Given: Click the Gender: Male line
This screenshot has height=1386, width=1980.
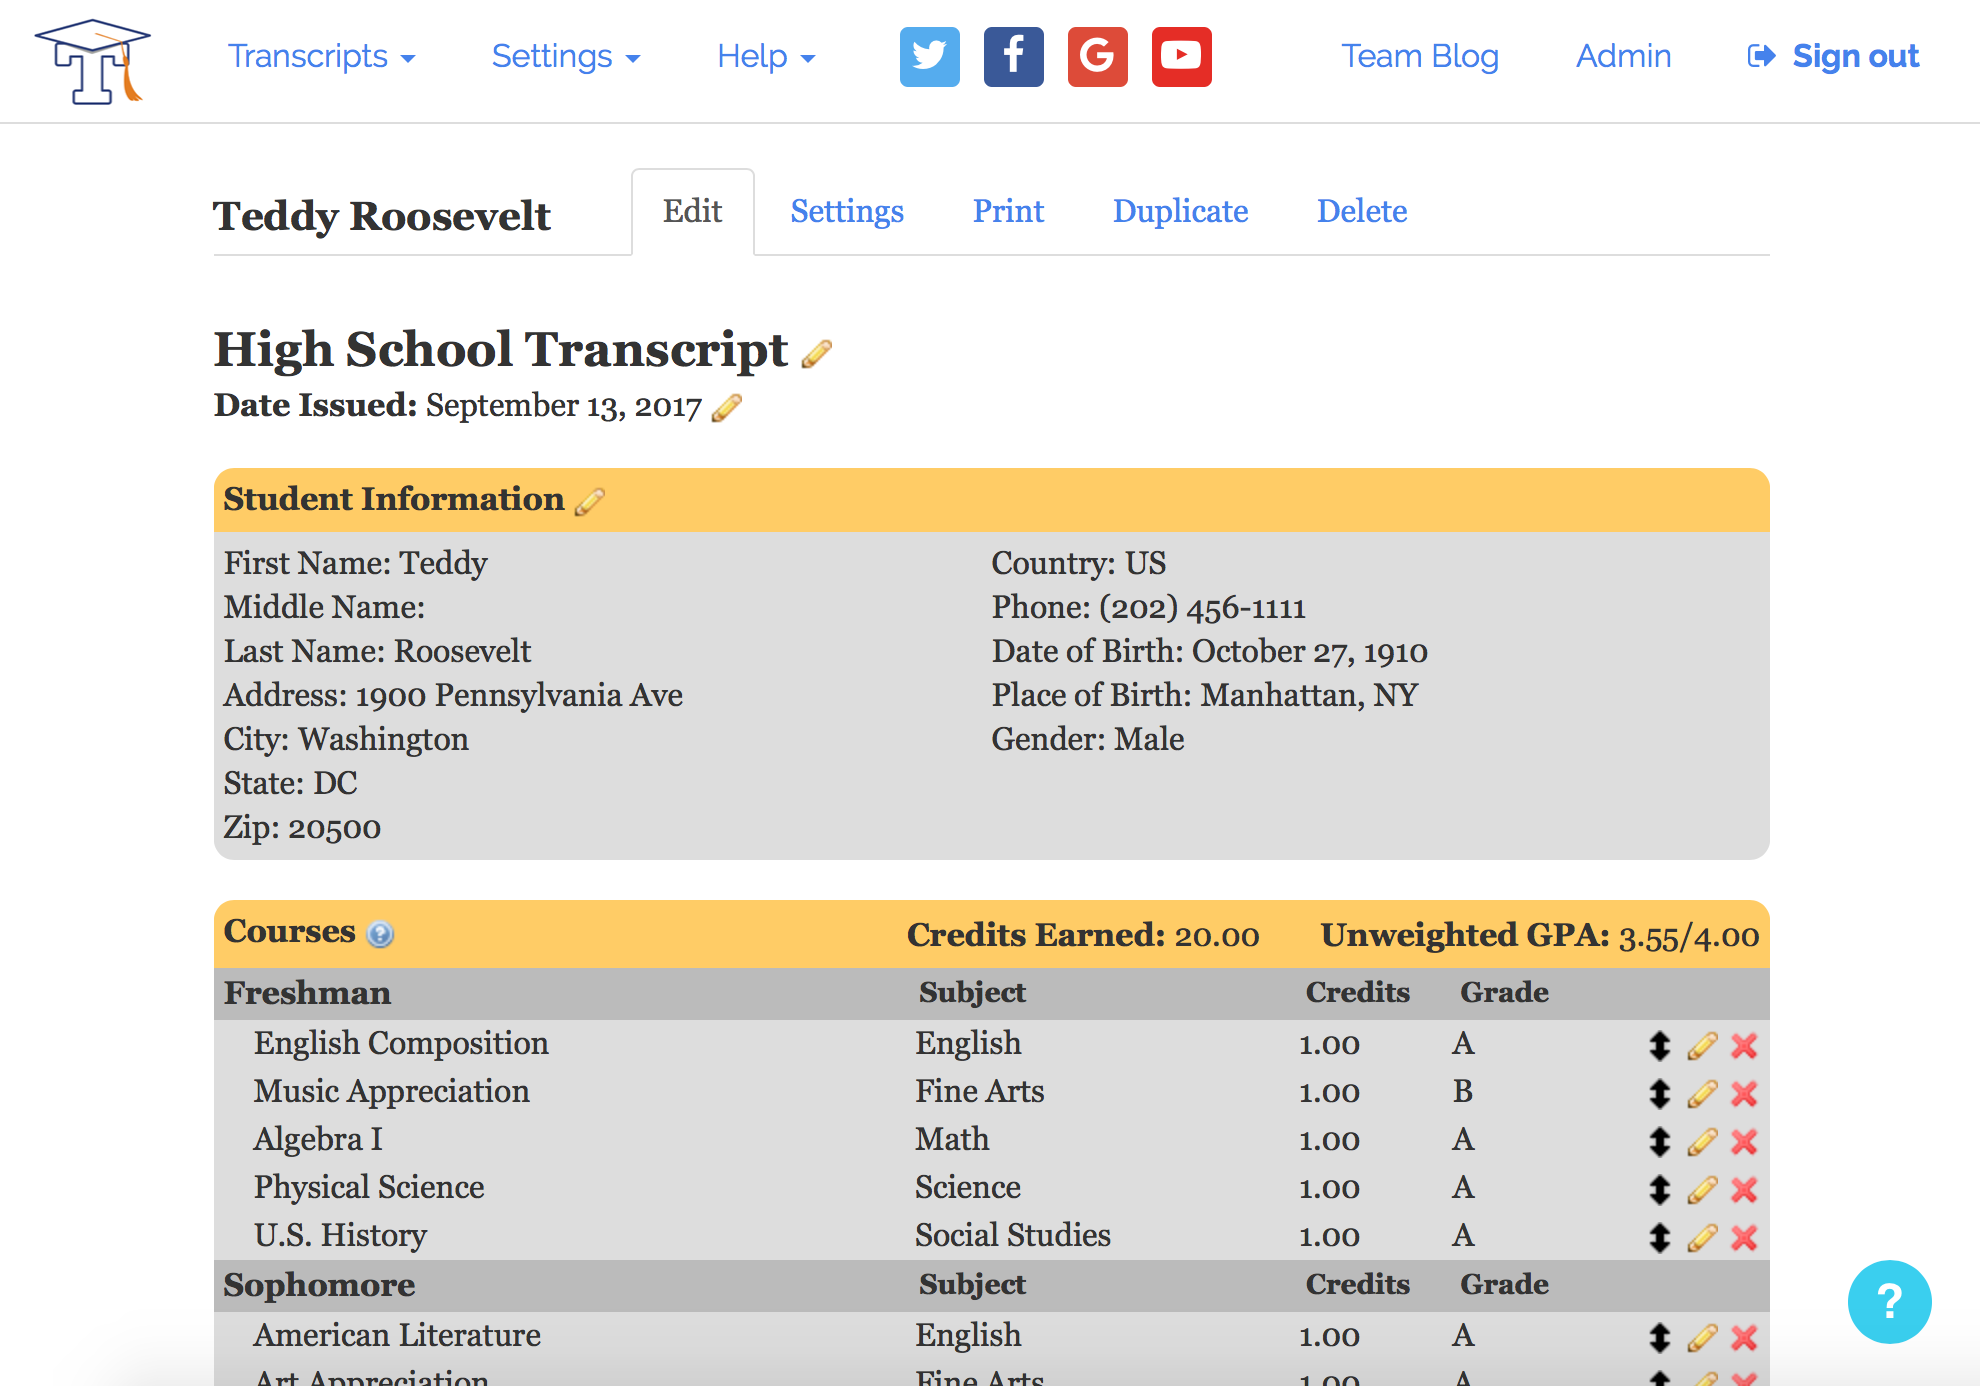Looking at the screenshot, I should click(x=1088, y=740).
